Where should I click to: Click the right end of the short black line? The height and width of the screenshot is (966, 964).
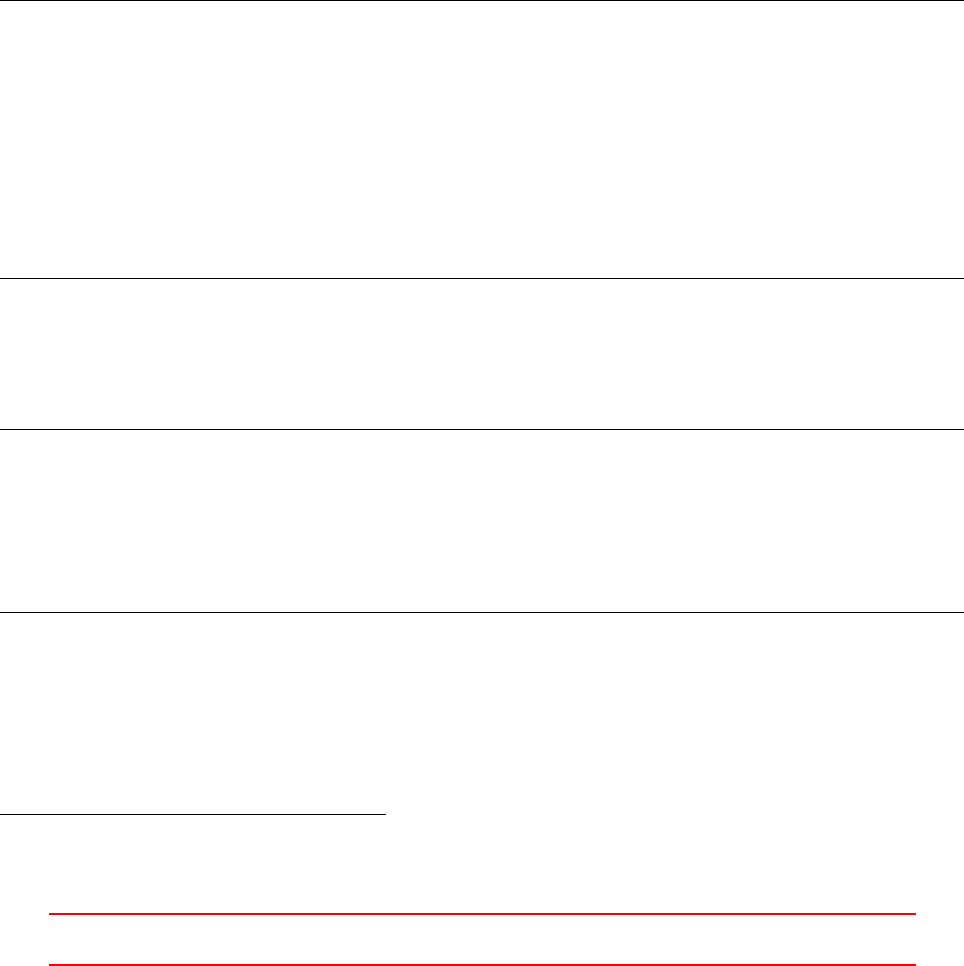(385, 814)
